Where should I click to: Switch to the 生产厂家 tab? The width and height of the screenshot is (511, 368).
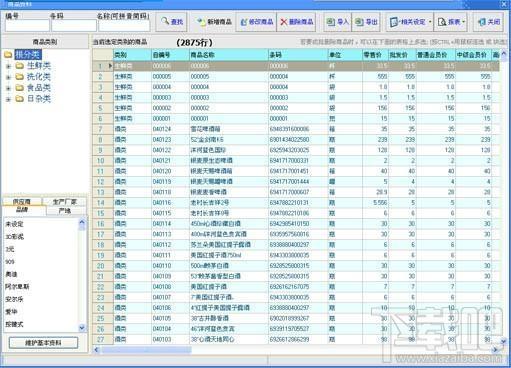coord(65,202)
